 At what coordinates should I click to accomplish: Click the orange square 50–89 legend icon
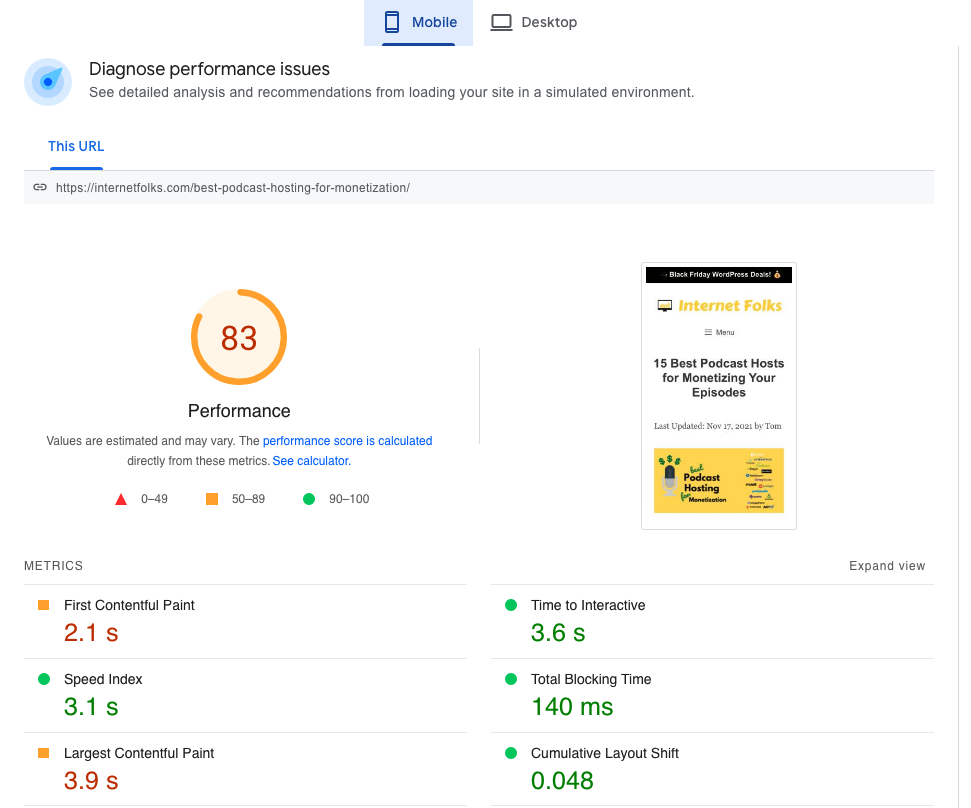coord(212,499)
